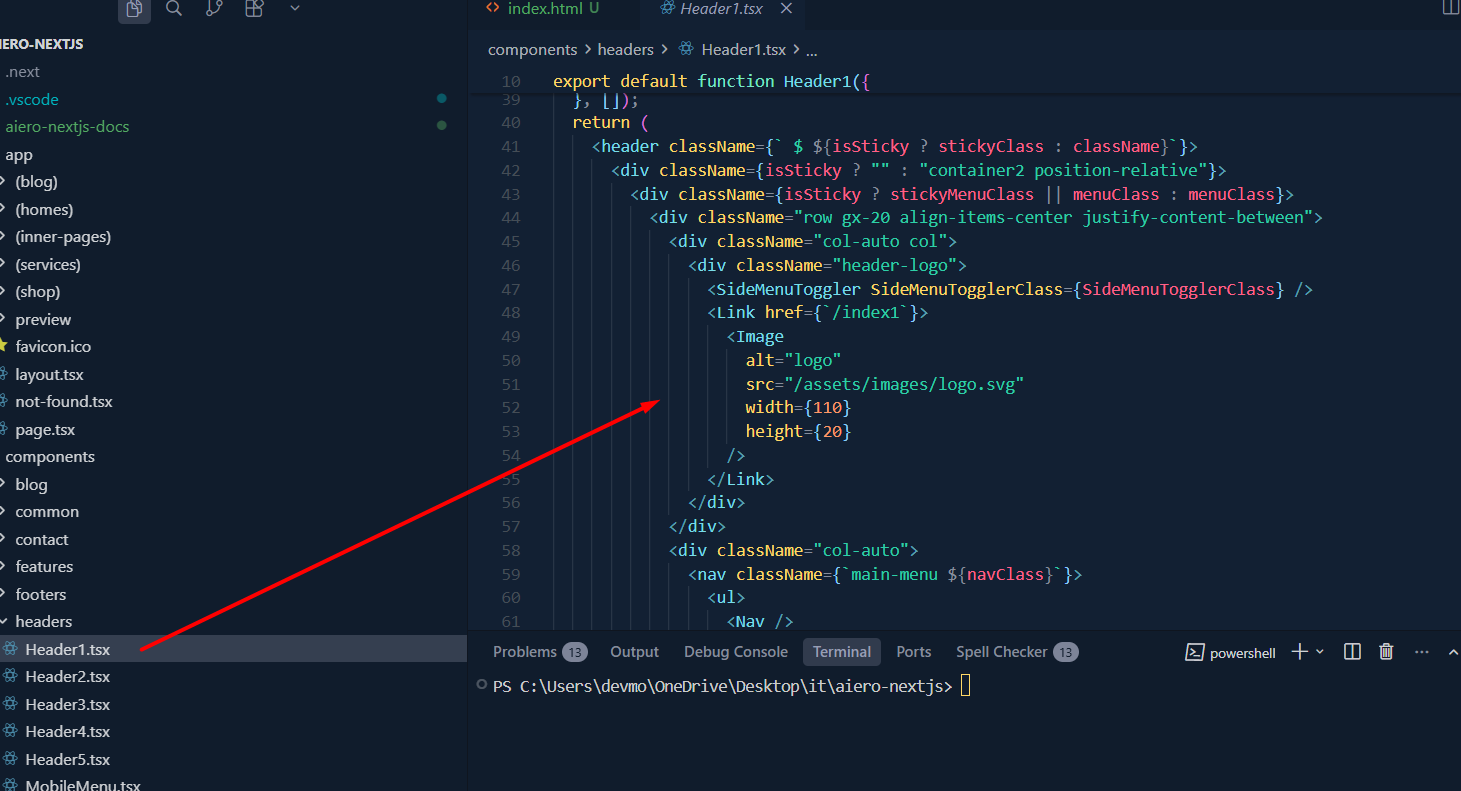Open the Spell Checker panel tab
Screen dimensions: 1461x791
[1002, 652]
